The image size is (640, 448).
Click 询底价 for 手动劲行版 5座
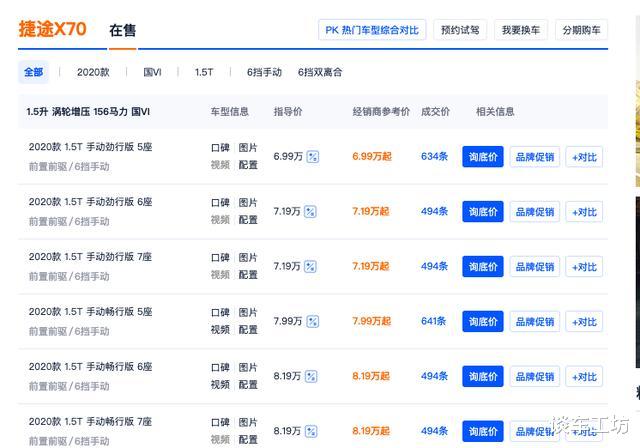(x=483, y=157)
